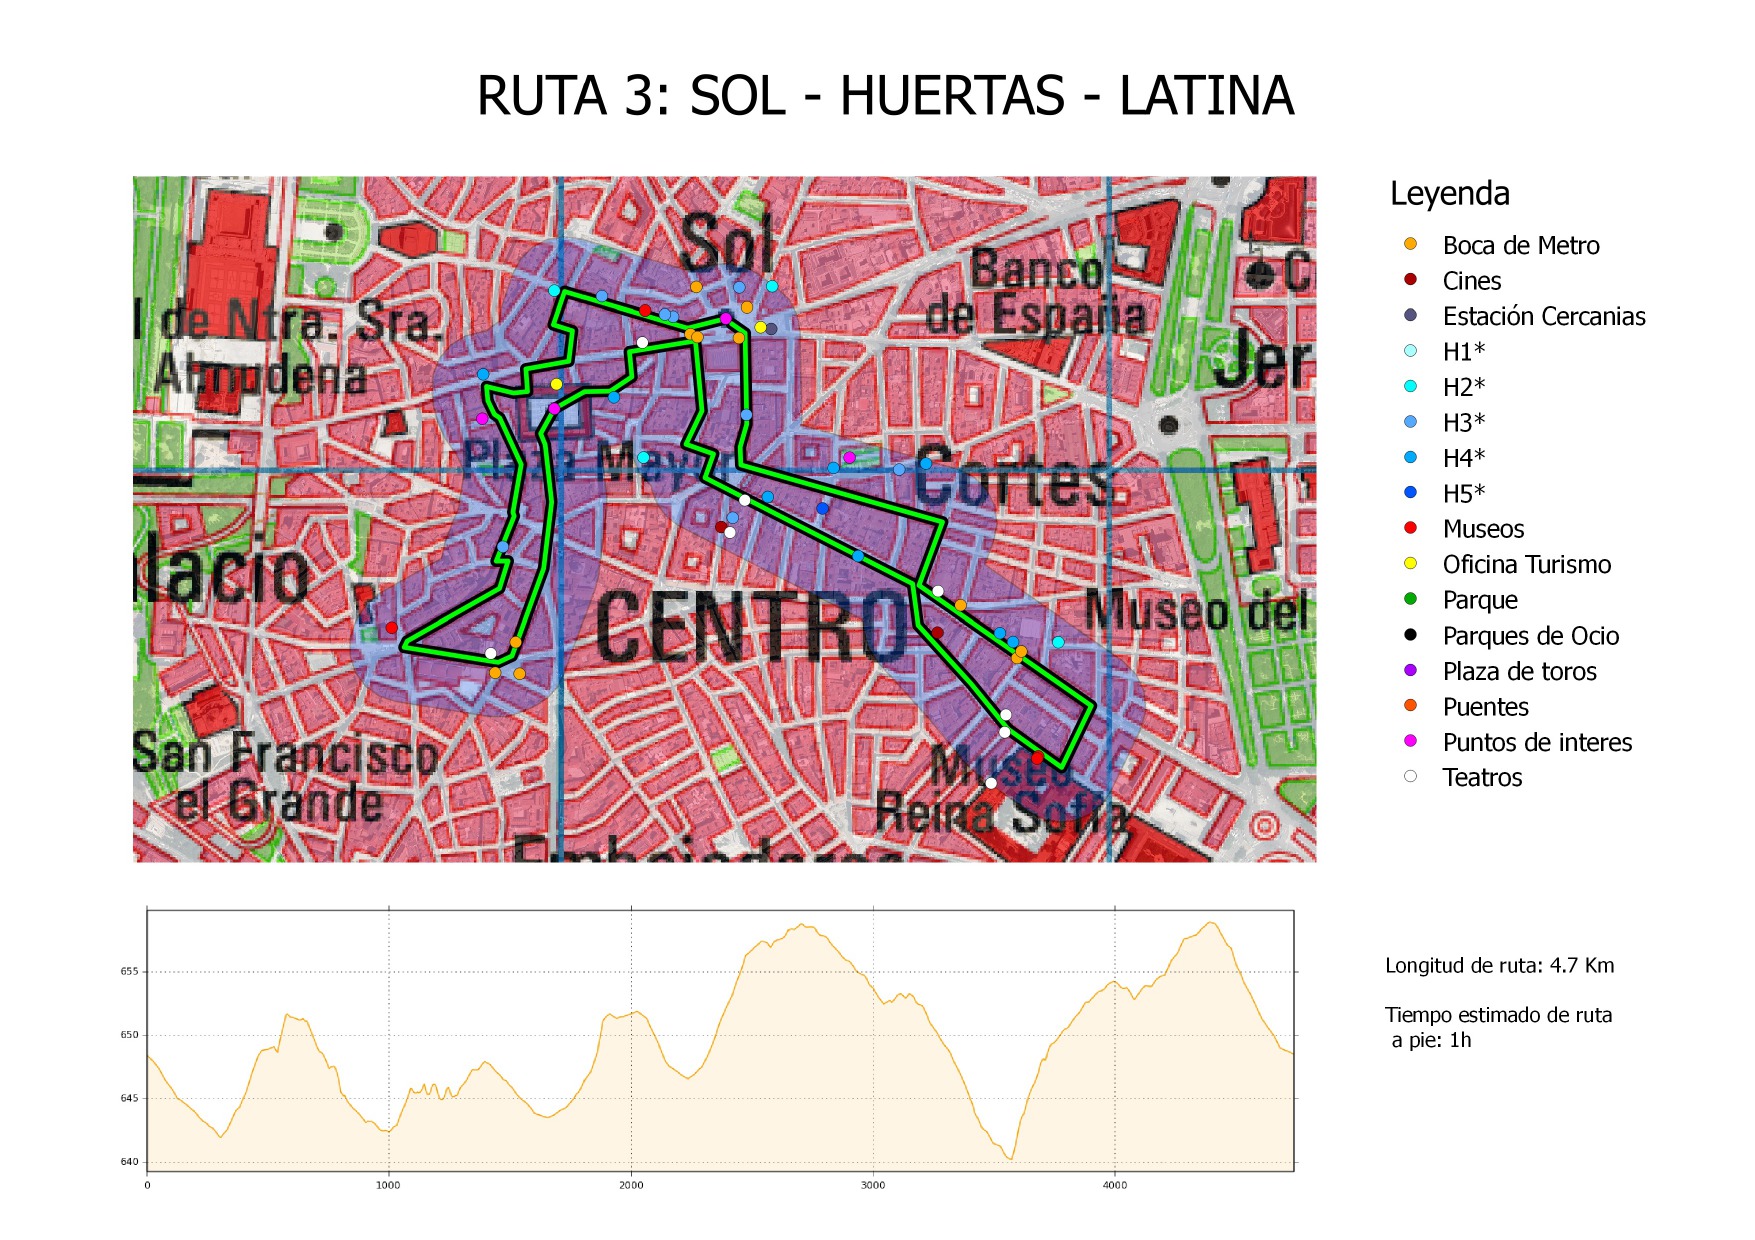1755x1240 pixels.
Task: Select the green Parque legend marker
Action: 1410,599
